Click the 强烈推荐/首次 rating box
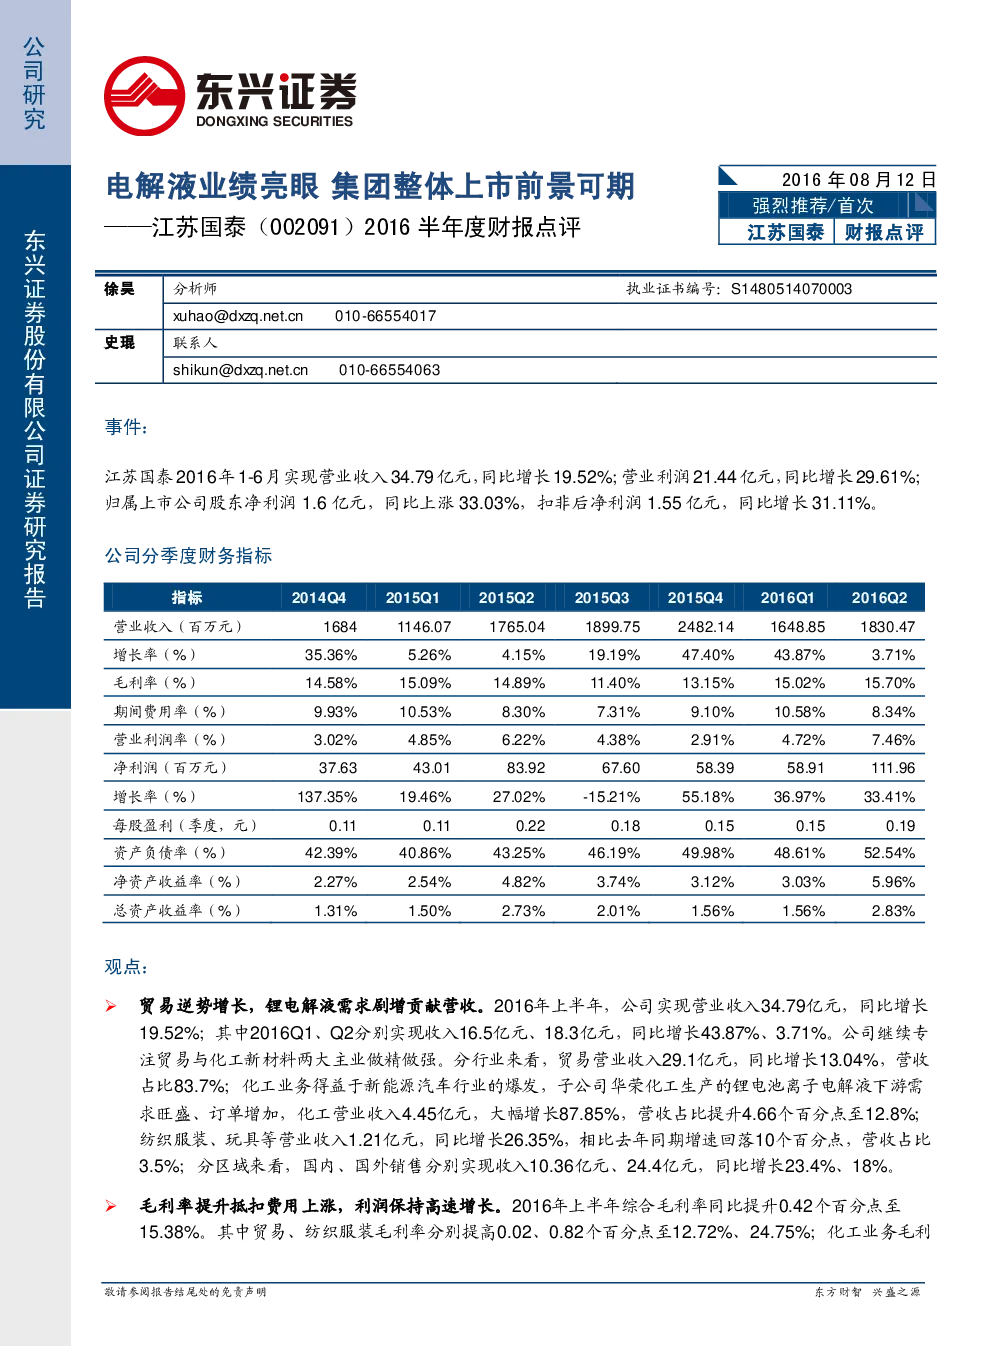This screenshot has width=993, height=1346. [x=813, y=205]
